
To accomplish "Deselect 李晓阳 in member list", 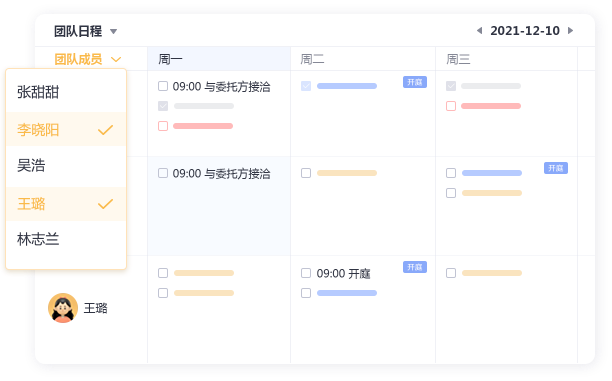I will (x=66, y=129).
